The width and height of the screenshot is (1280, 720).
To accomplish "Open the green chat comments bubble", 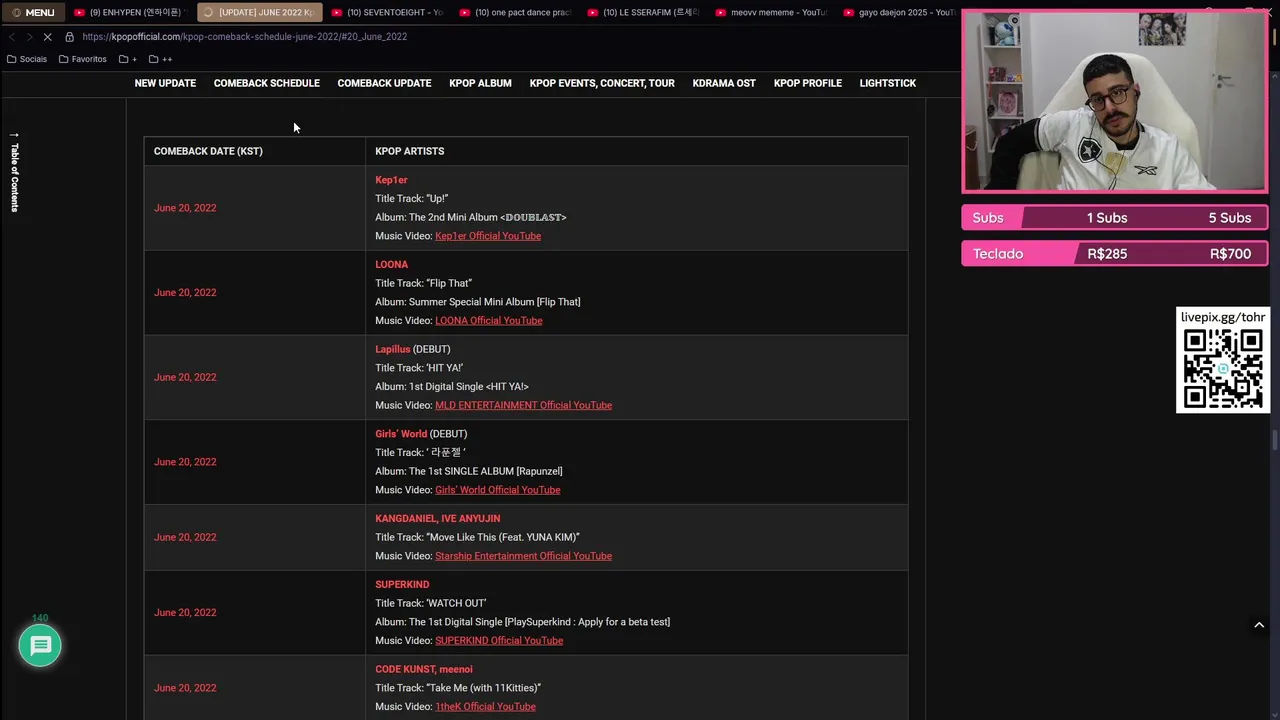I will pos(40,646).
